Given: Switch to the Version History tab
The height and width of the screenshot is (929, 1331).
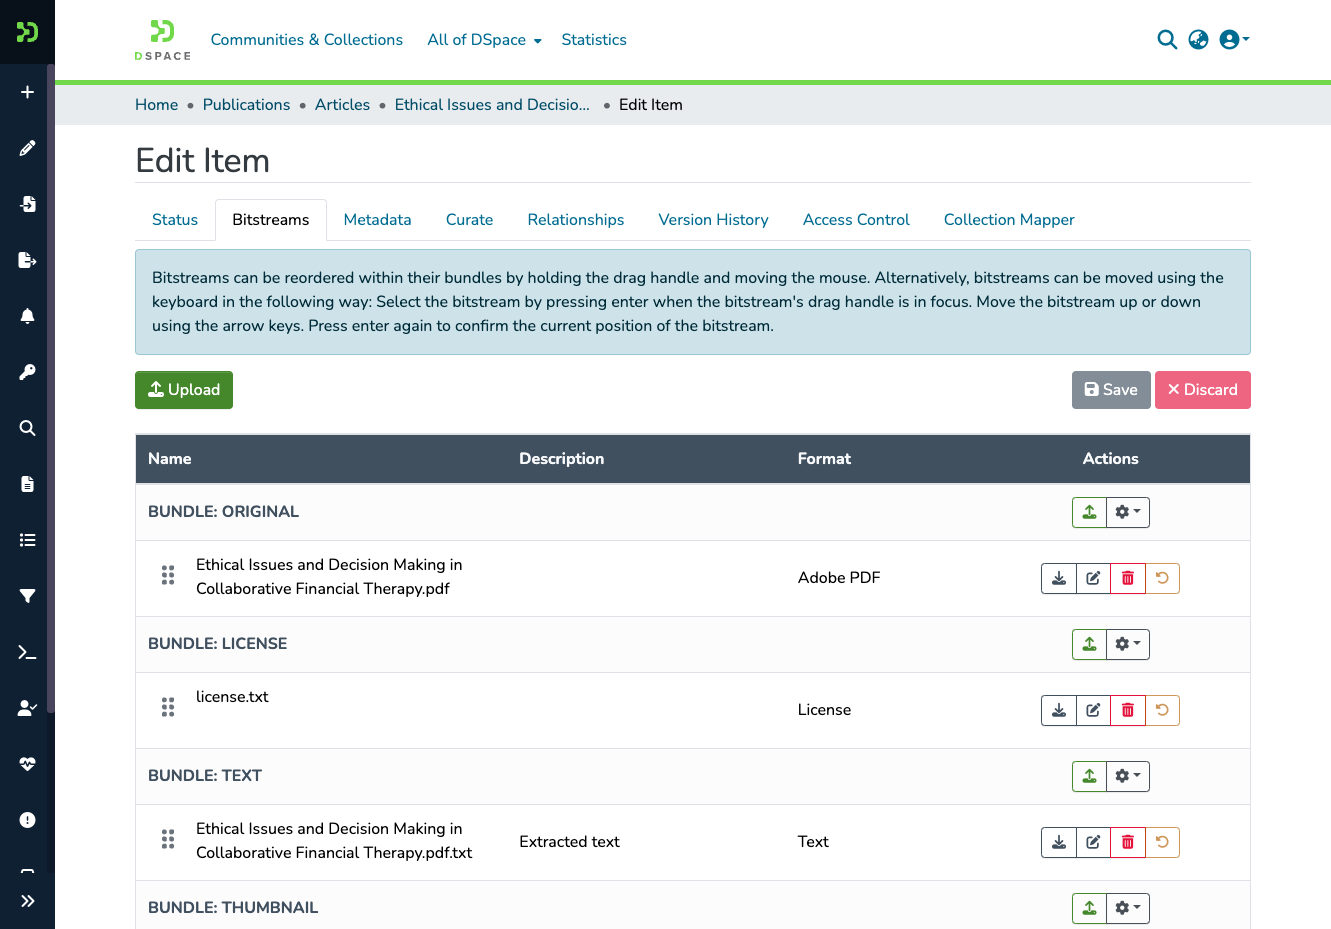Looking at the screenshot, I should click(x=713, y=220).
